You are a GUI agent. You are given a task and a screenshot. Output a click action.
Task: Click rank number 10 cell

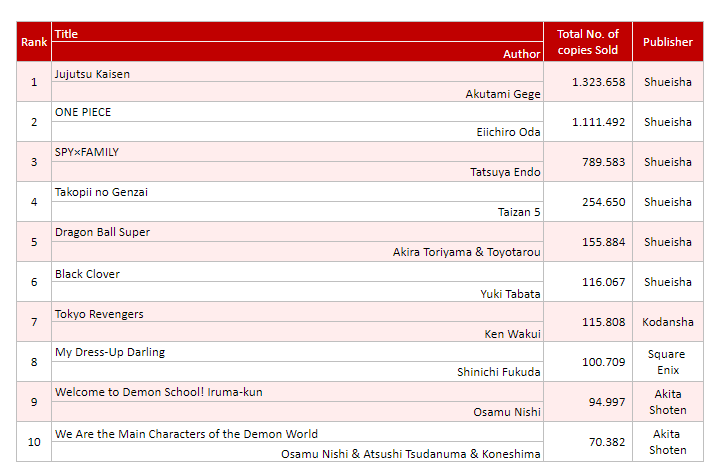pos(34,442)
